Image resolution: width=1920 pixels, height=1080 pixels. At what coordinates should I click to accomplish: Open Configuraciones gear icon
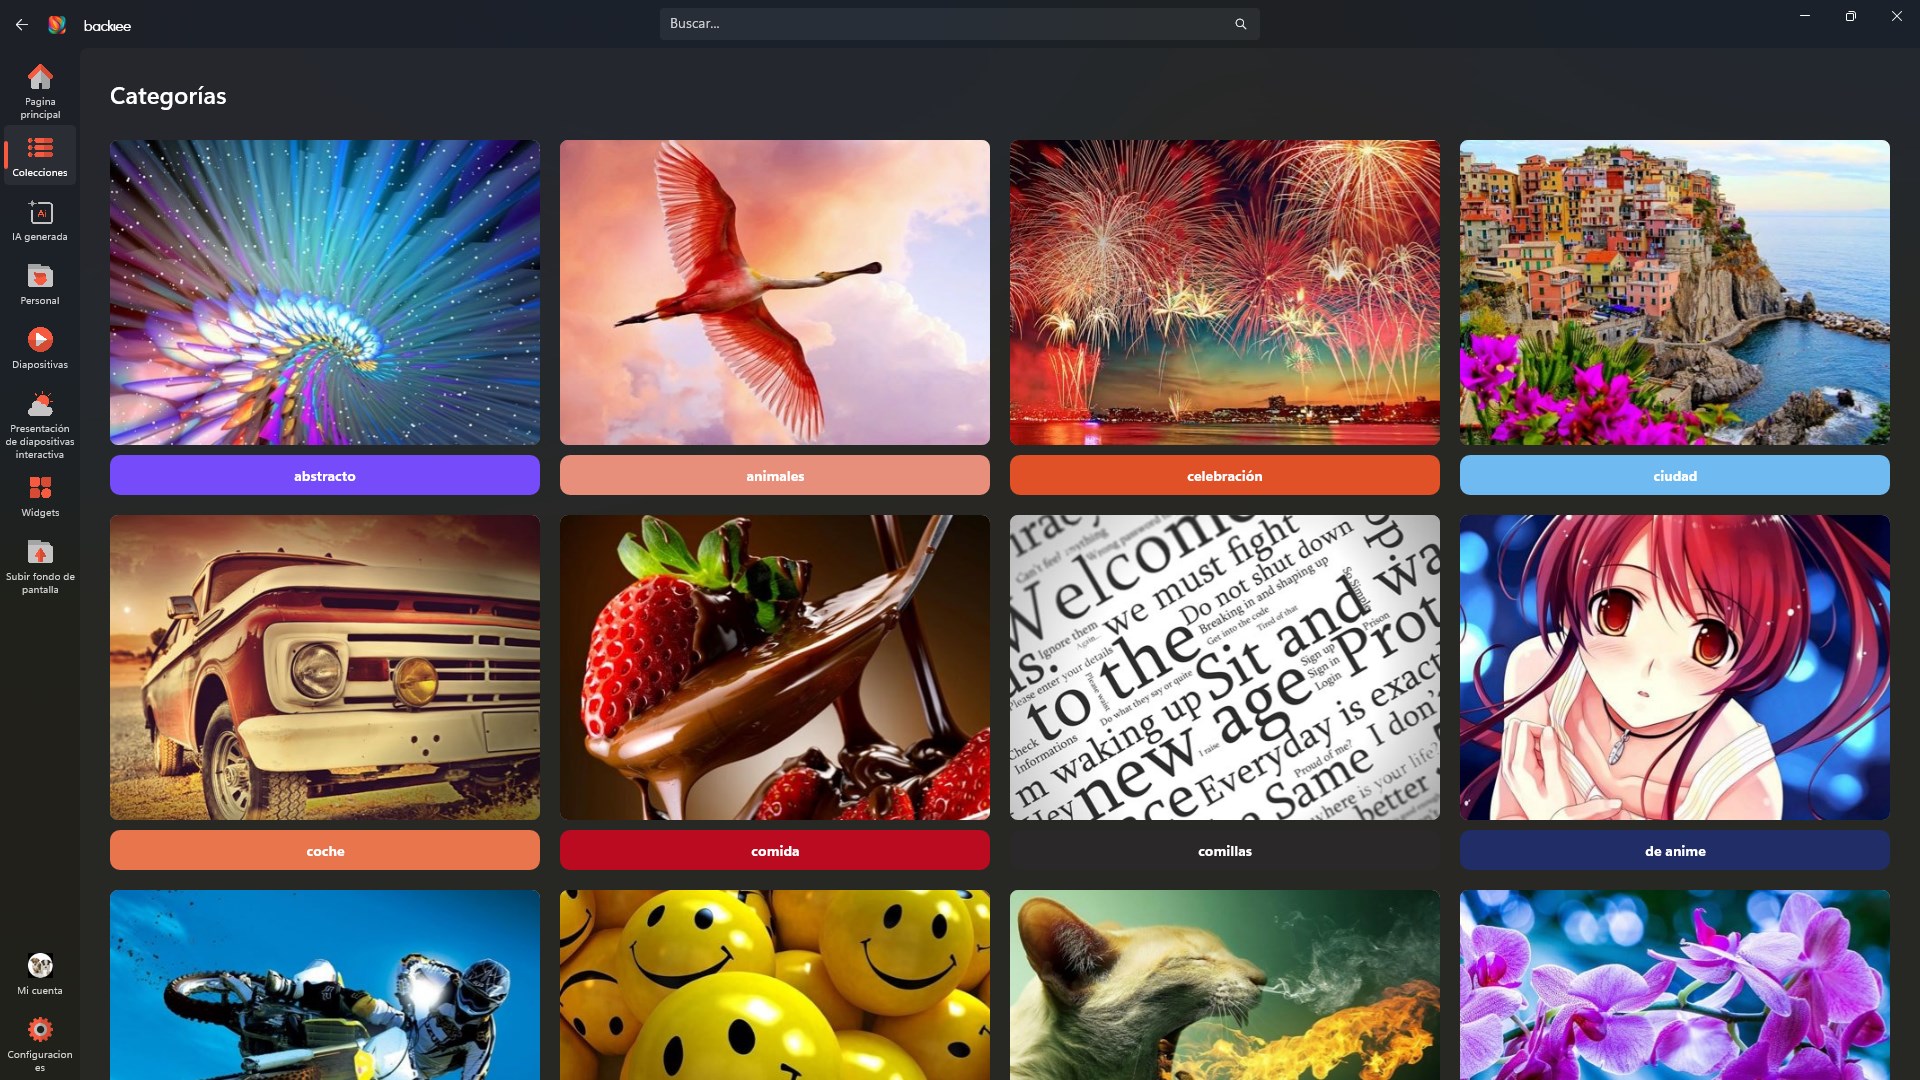pos(40,1030)
